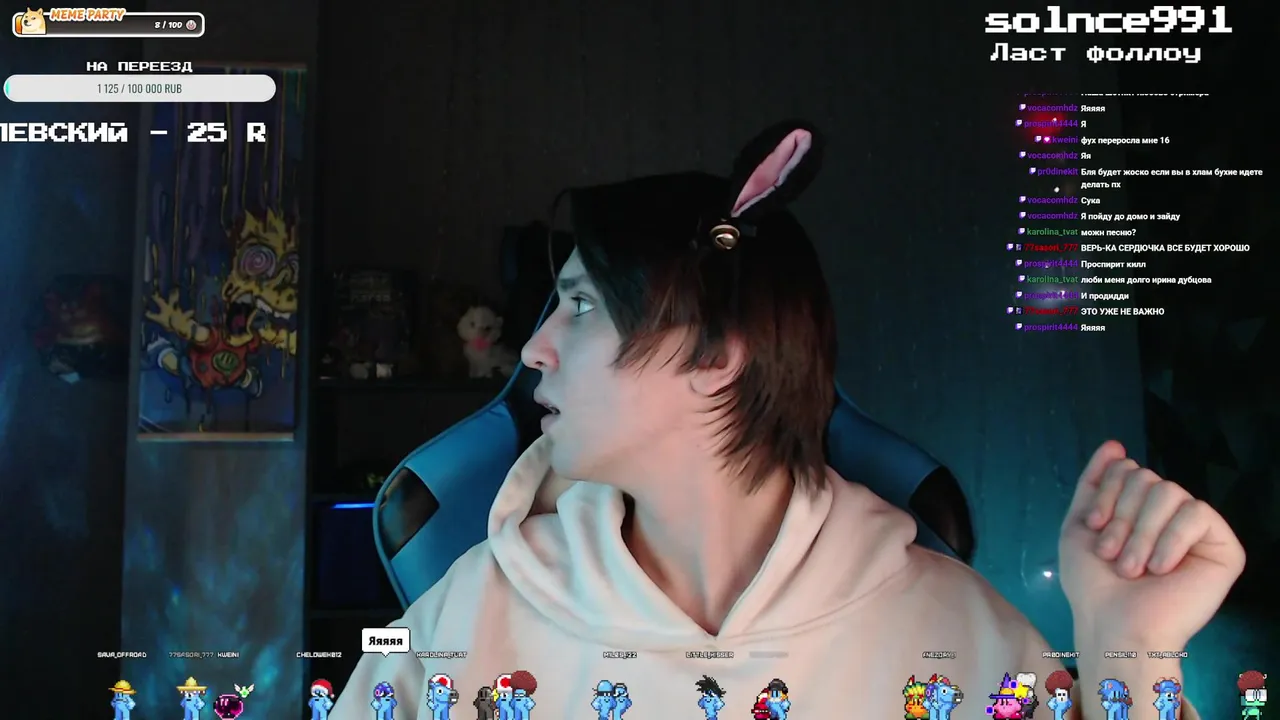Click the SAVA_OFFROAD name label
Screen dimensions: 1280x720
[x=122, y=655]
